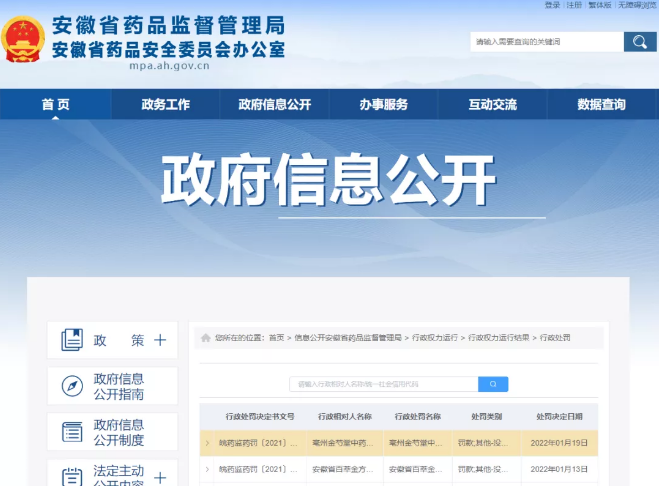Go to 政务工作 in the navigation bar

(166, 105)
